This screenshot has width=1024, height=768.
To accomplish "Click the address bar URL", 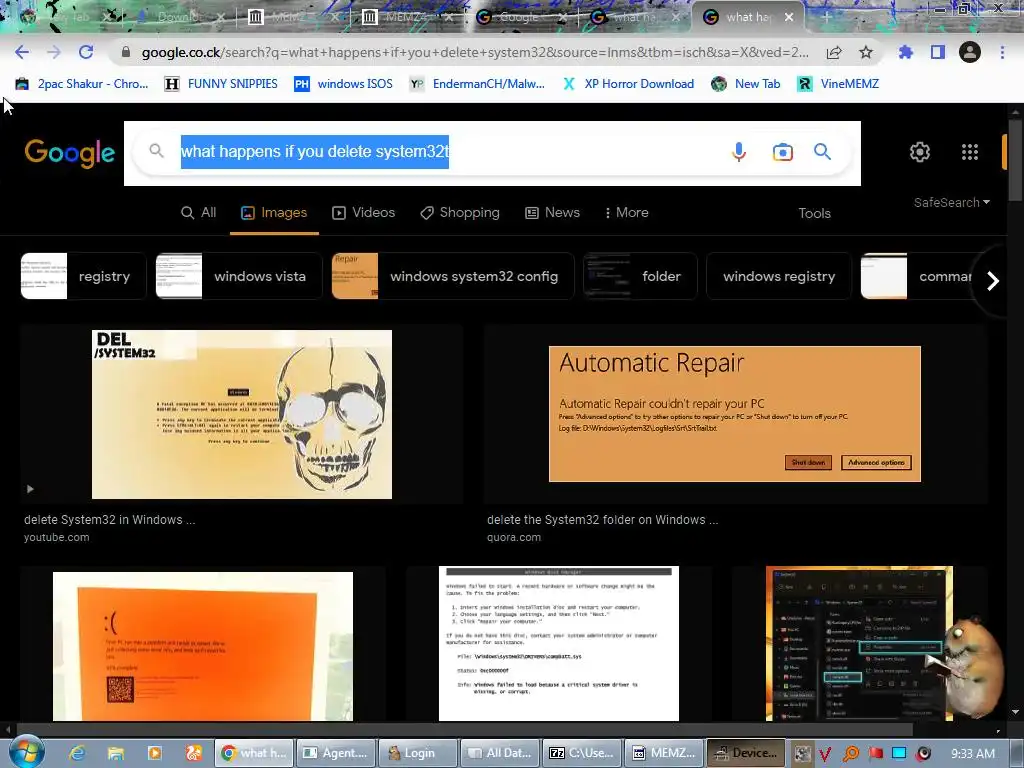I will click(x=475, y=52).
